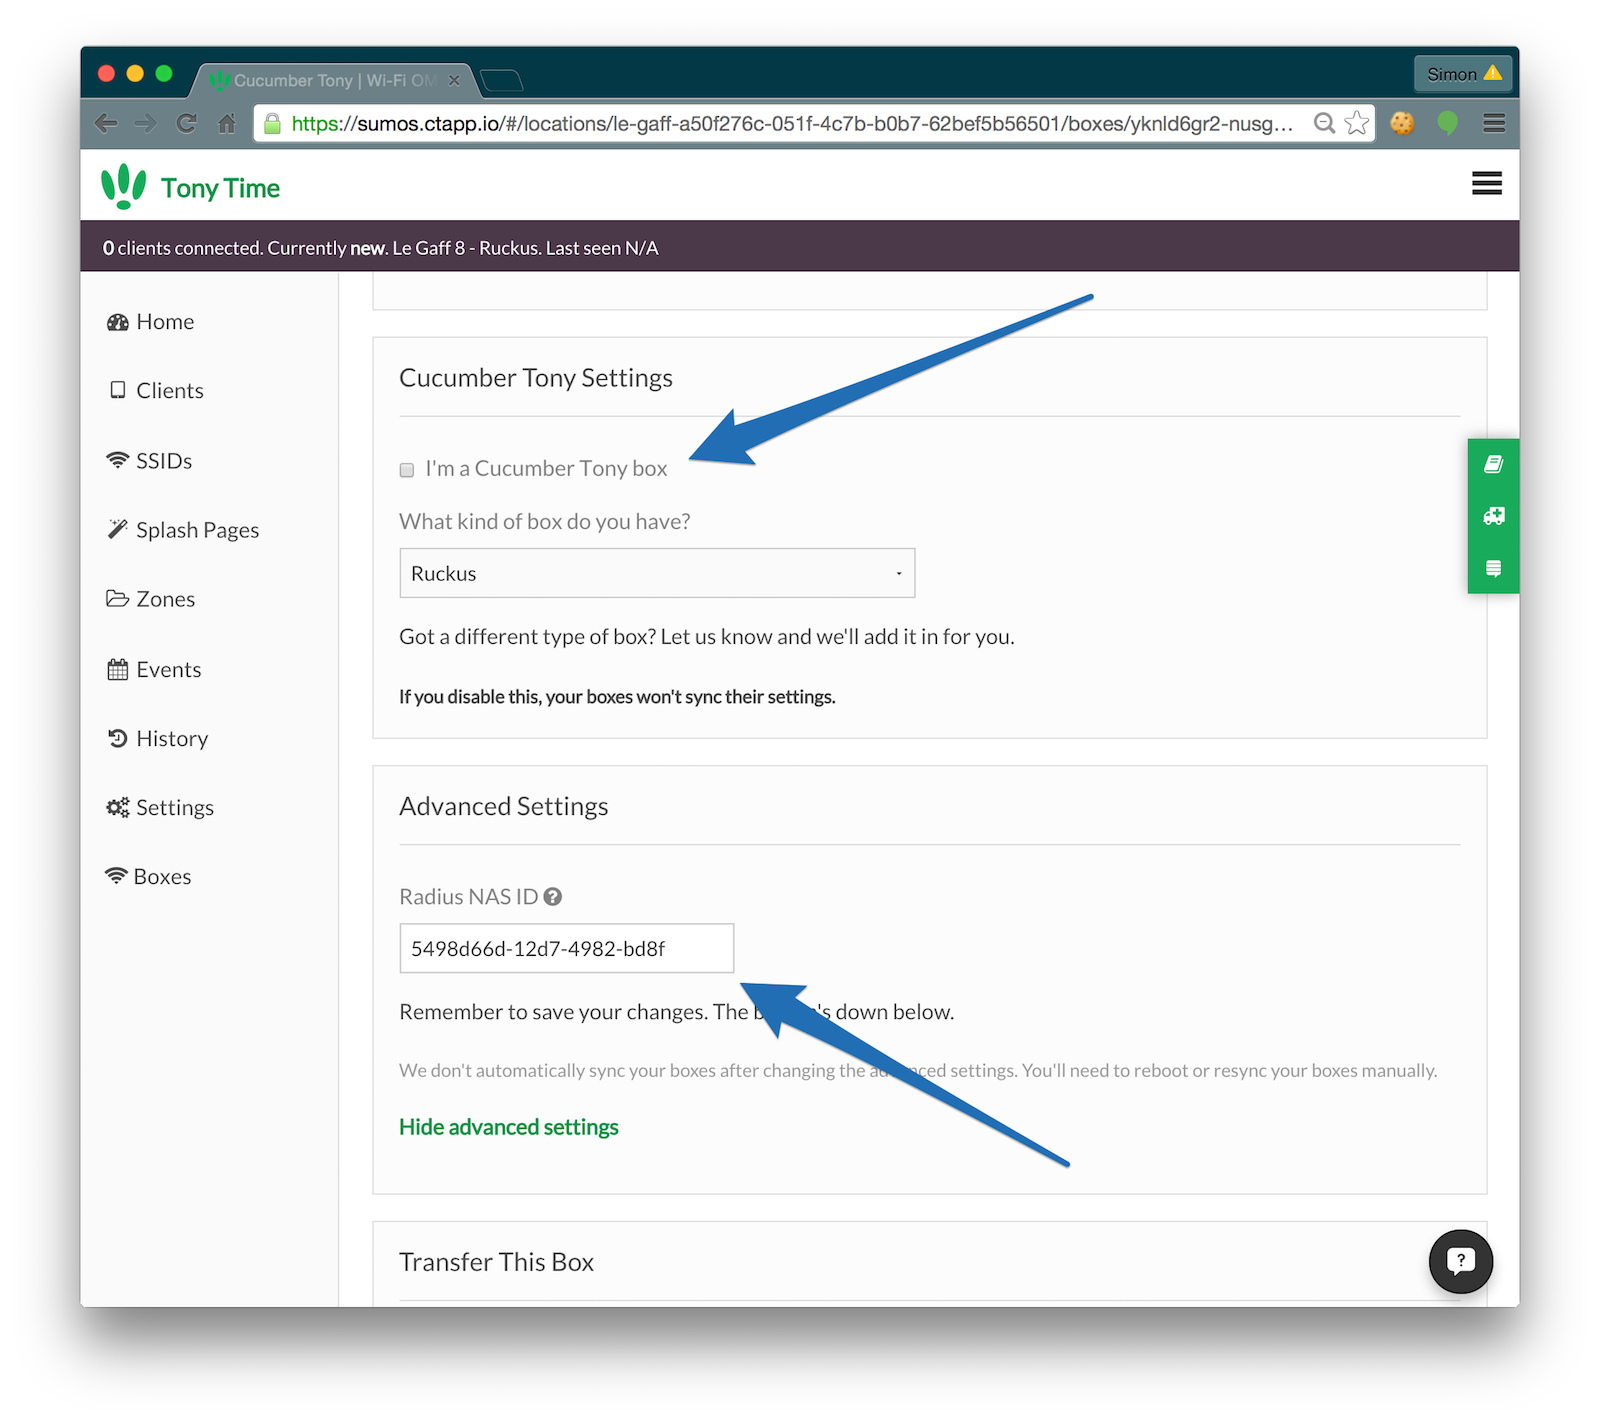Screen dimensions: 1600x1422
Task: Click the SSIDs Wi-Fi icon in sidebar
Action: [x=118, y=460]
